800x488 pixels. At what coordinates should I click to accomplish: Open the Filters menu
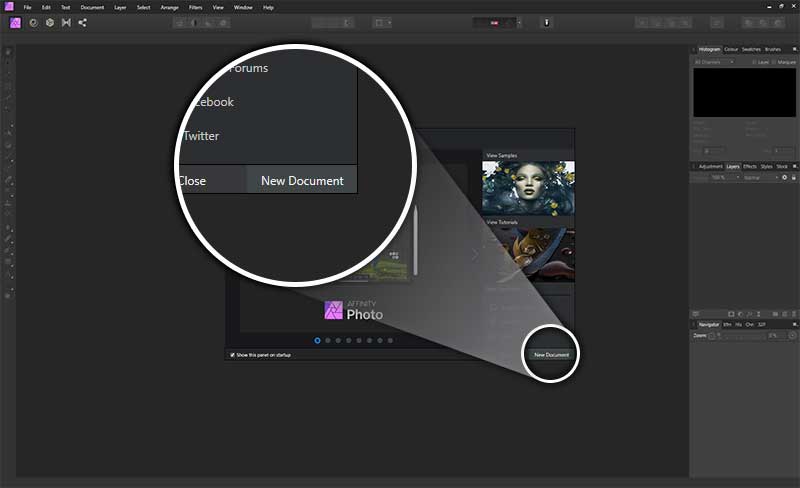195,8
